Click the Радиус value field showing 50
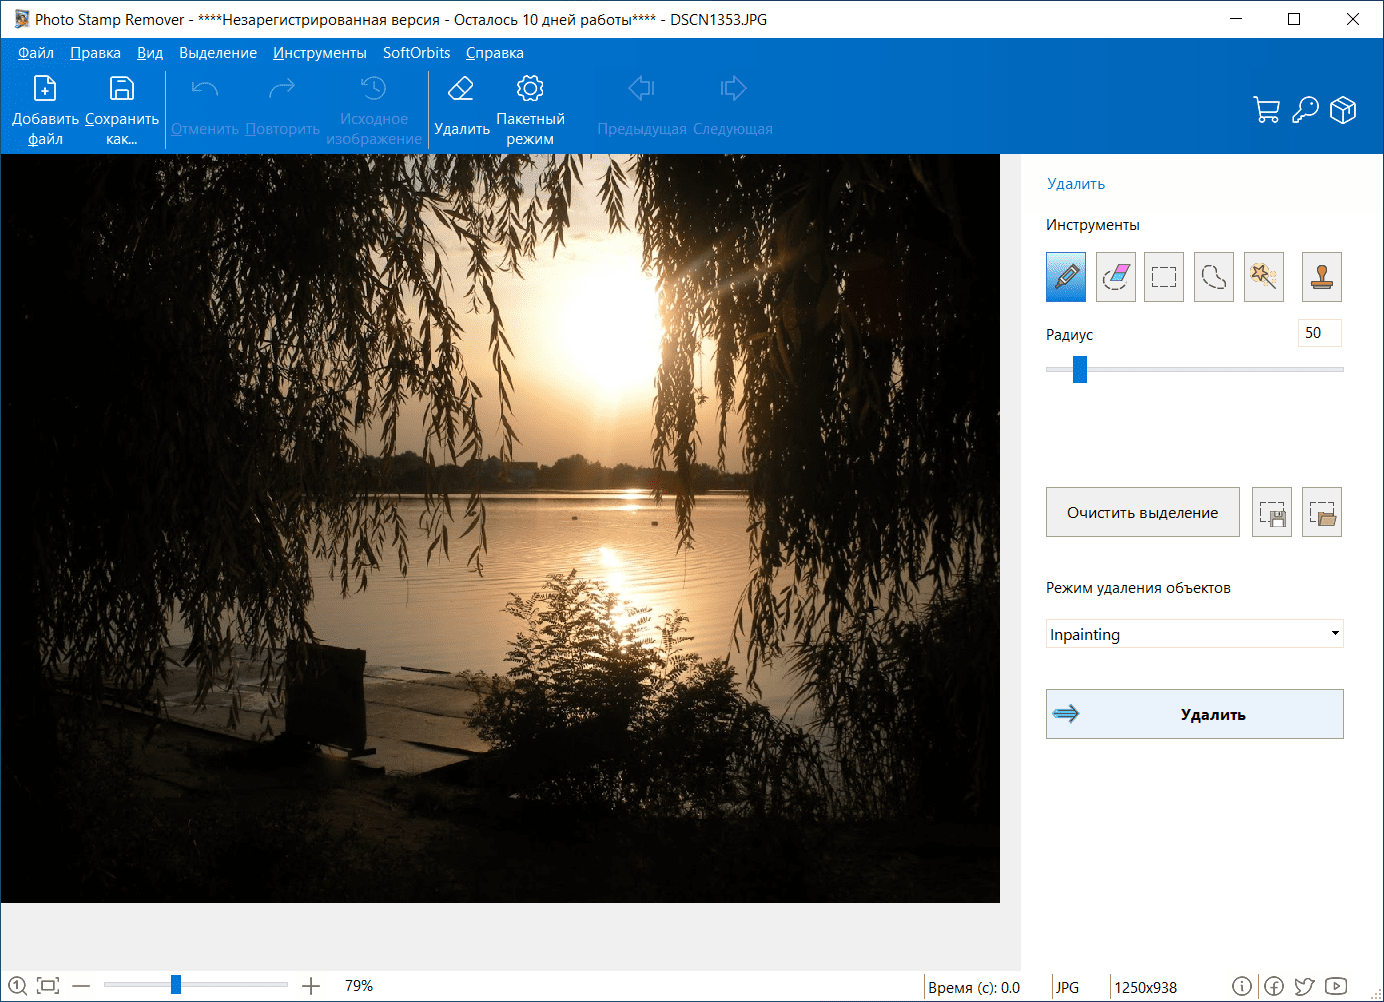1384x1002 pixels. 1319,333
